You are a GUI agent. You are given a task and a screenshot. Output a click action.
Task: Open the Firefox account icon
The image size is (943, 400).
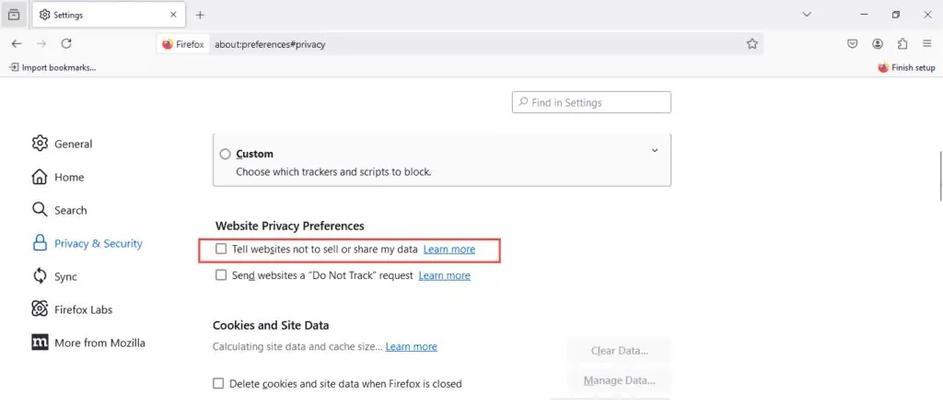tap(877, 43)
